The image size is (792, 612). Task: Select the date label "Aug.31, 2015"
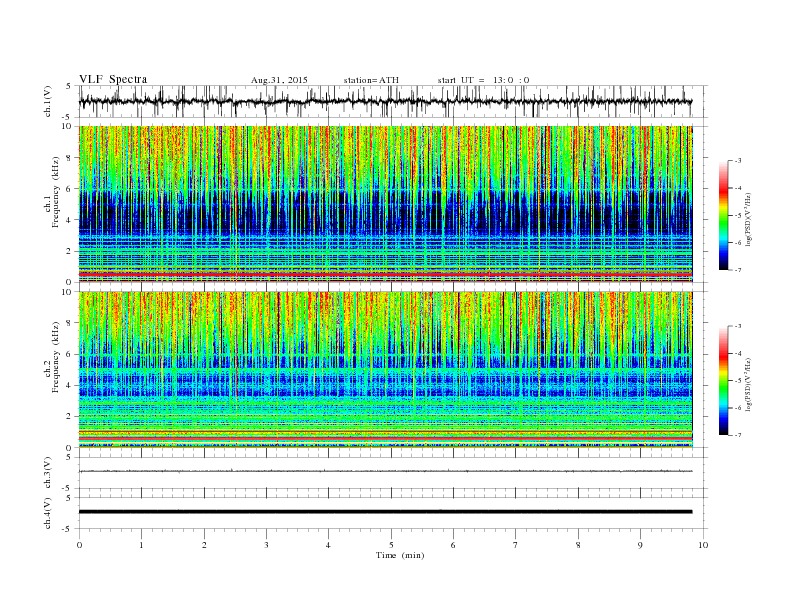(x=279, y=80)
